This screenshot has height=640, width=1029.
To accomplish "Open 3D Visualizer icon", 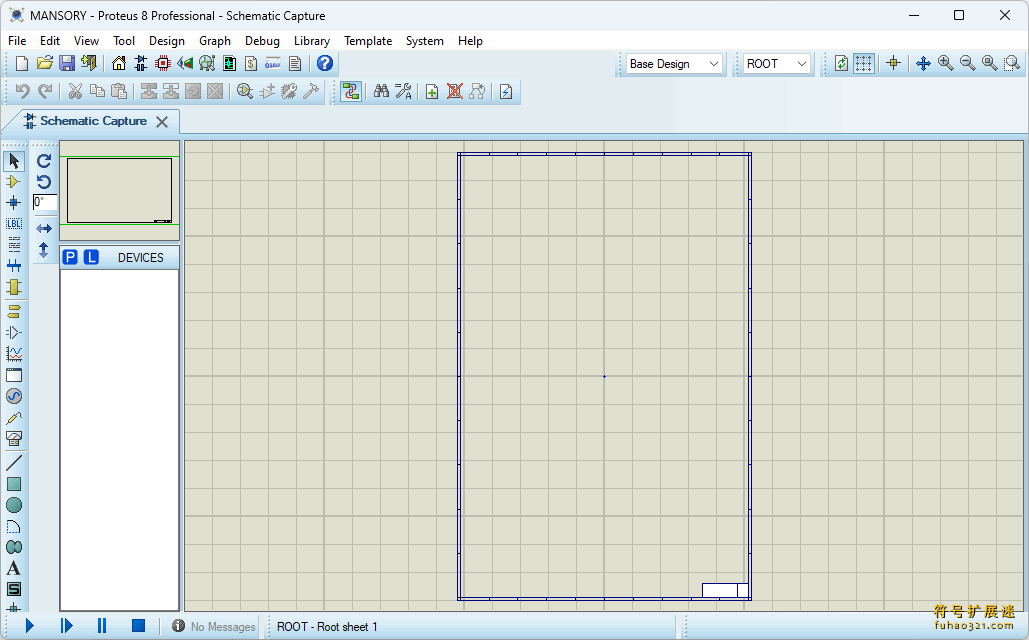I will [x=185, y=64].
